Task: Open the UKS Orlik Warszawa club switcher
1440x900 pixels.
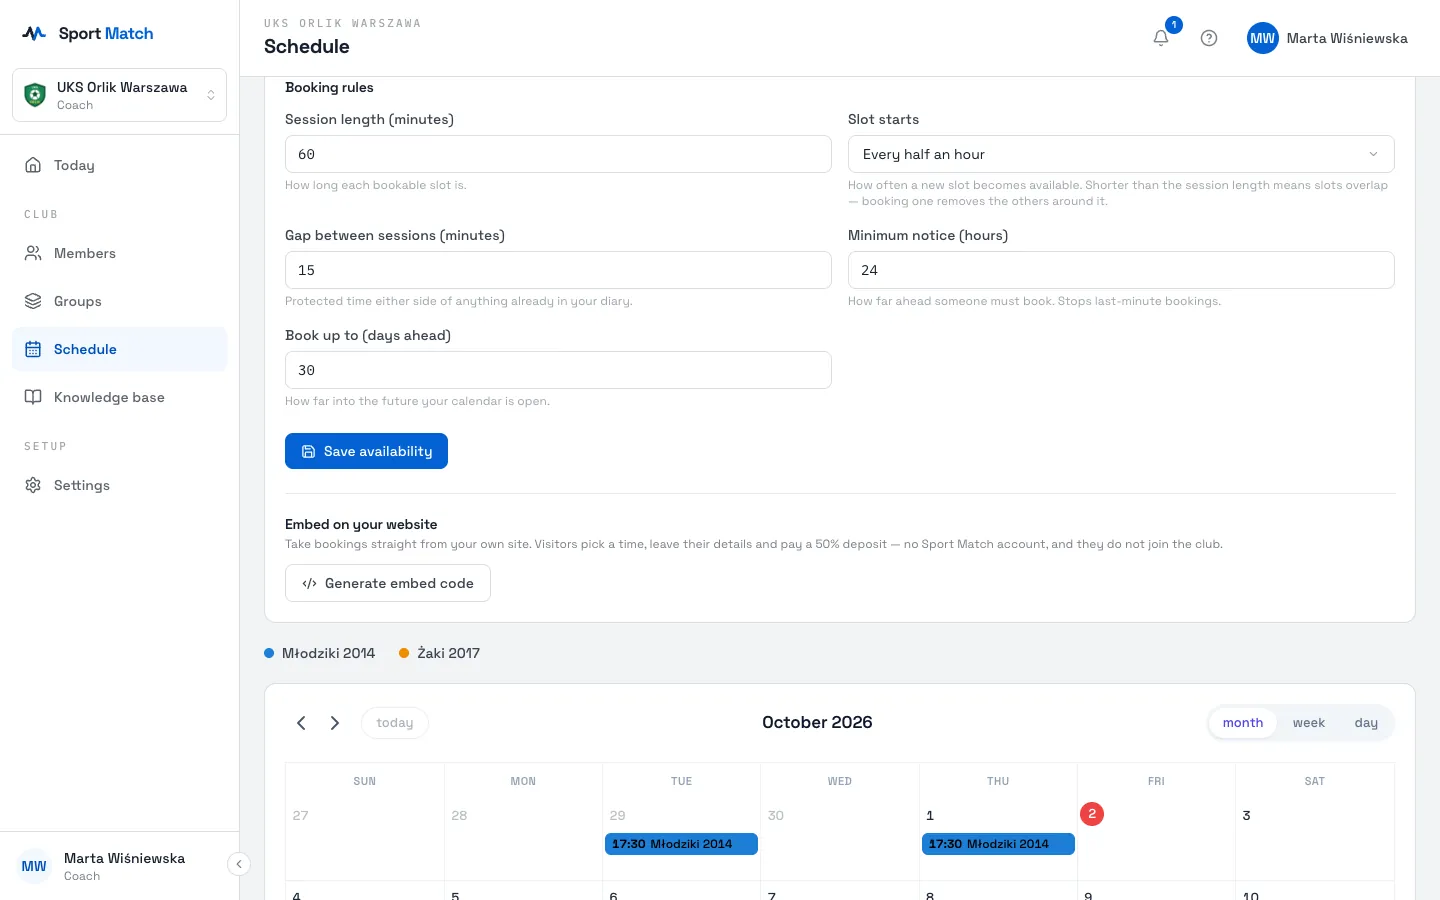Action: point(119,95)
